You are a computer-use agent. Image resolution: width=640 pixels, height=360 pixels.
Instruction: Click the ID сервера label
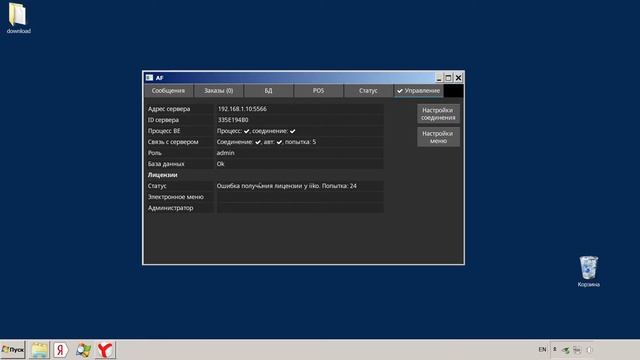[163, 120]
